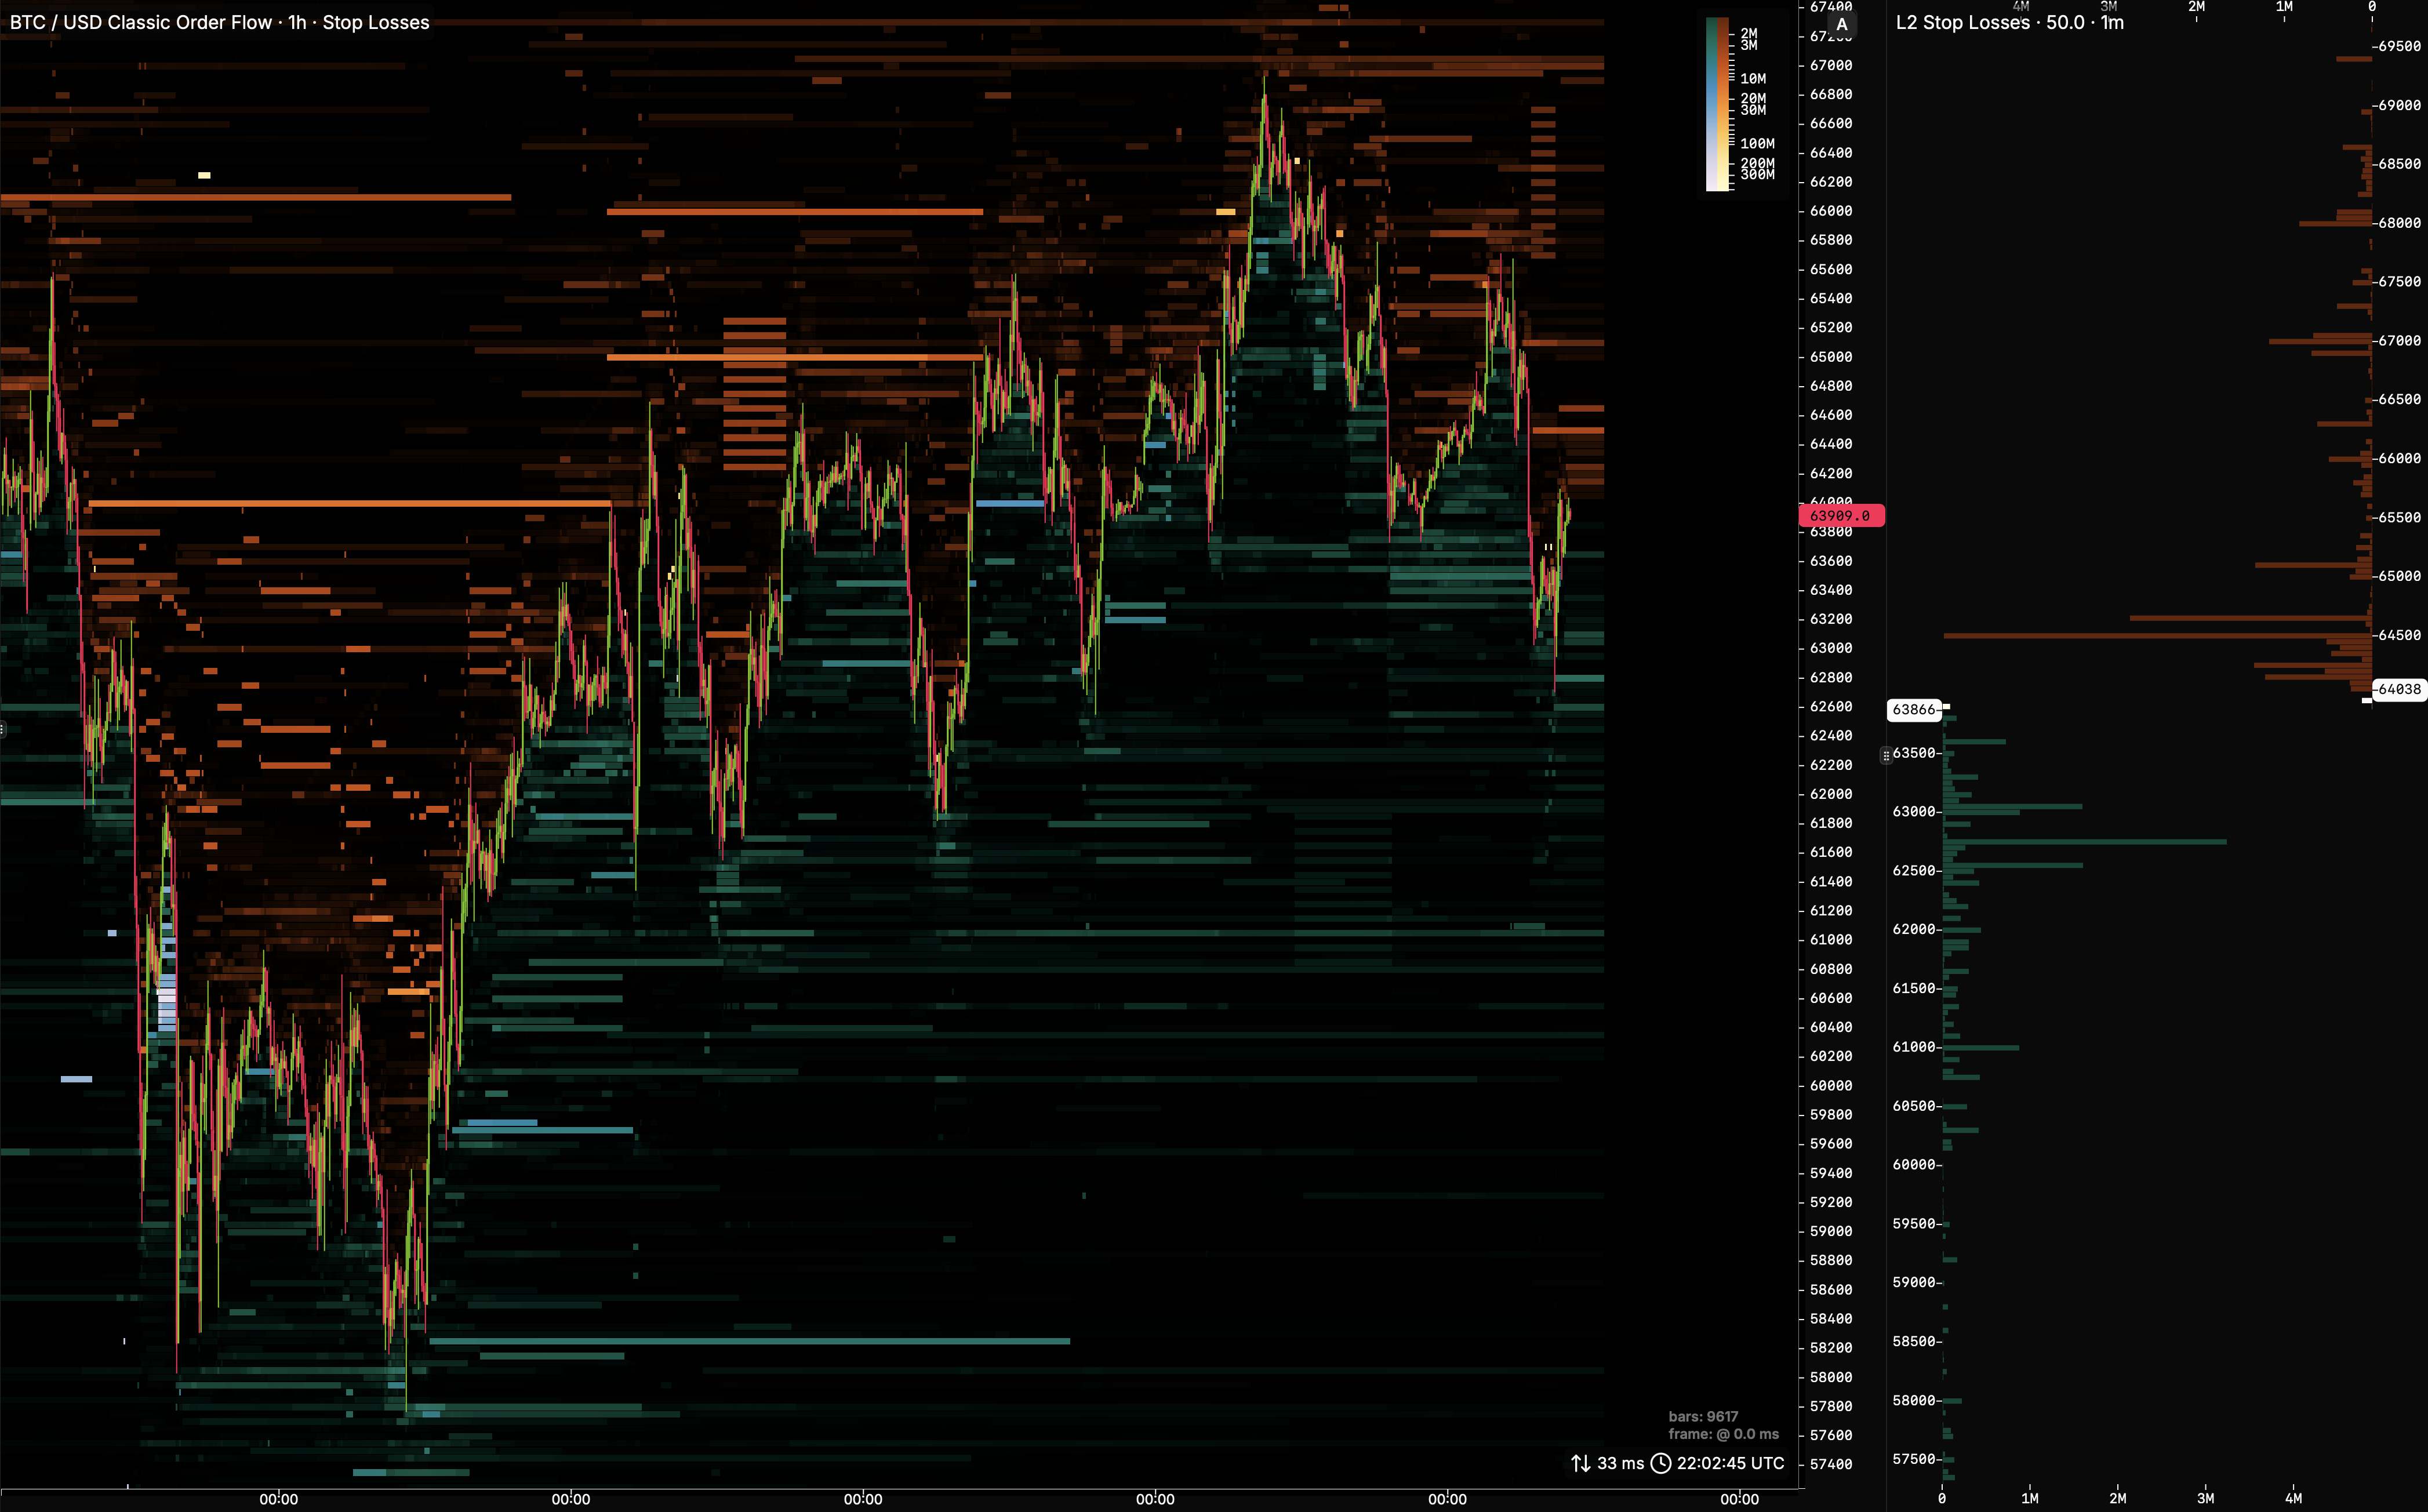
Task: Click the '33 ms' latency readout
Action: pyautogui.click(x=1620, y=1463)
